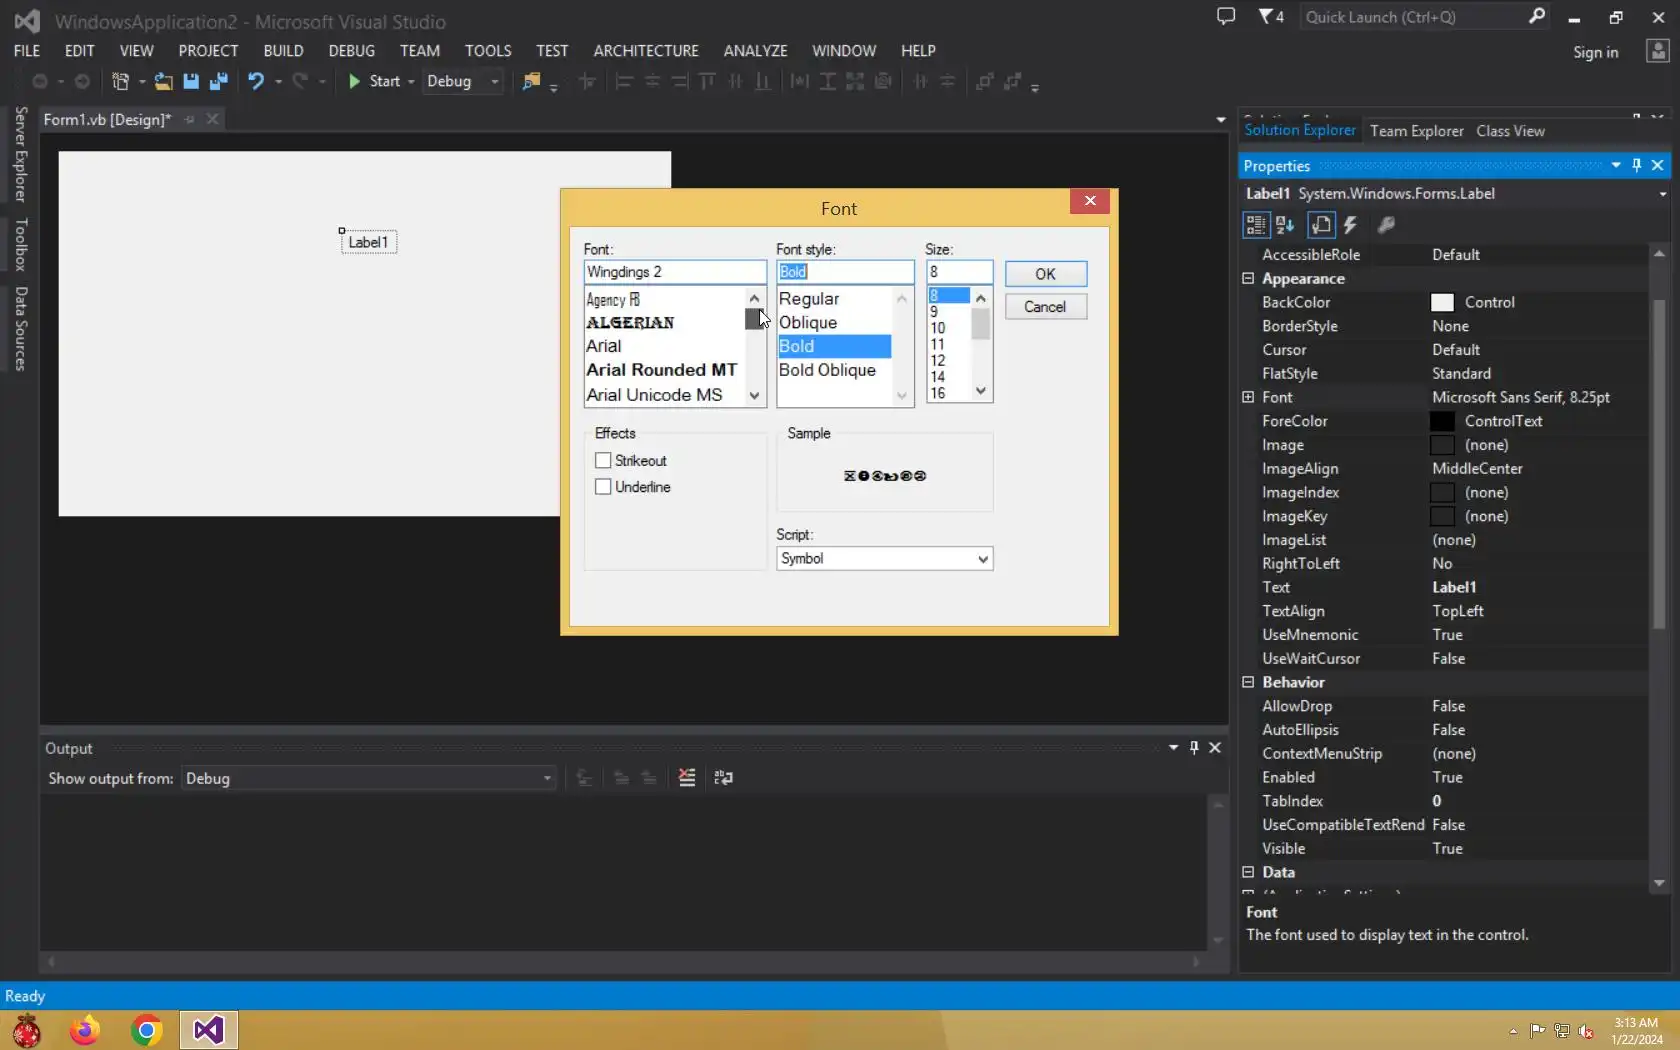This screenshot has height=1050, width=1680.
Task: Click the strawberry app icon in taskbar
Action: [x=27, y=1030]
